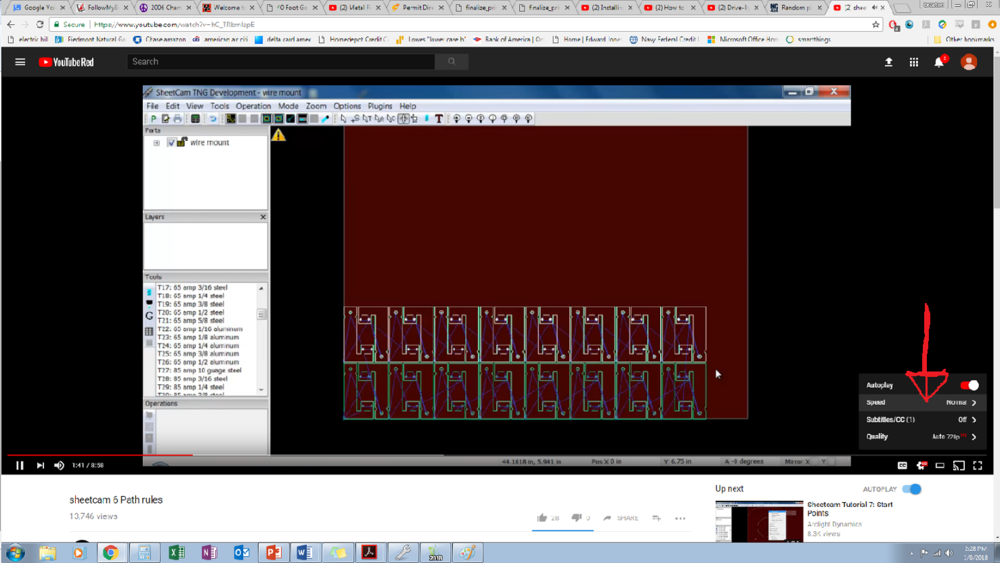Open the YouTube notifications bell

click(x=939, y=62)
